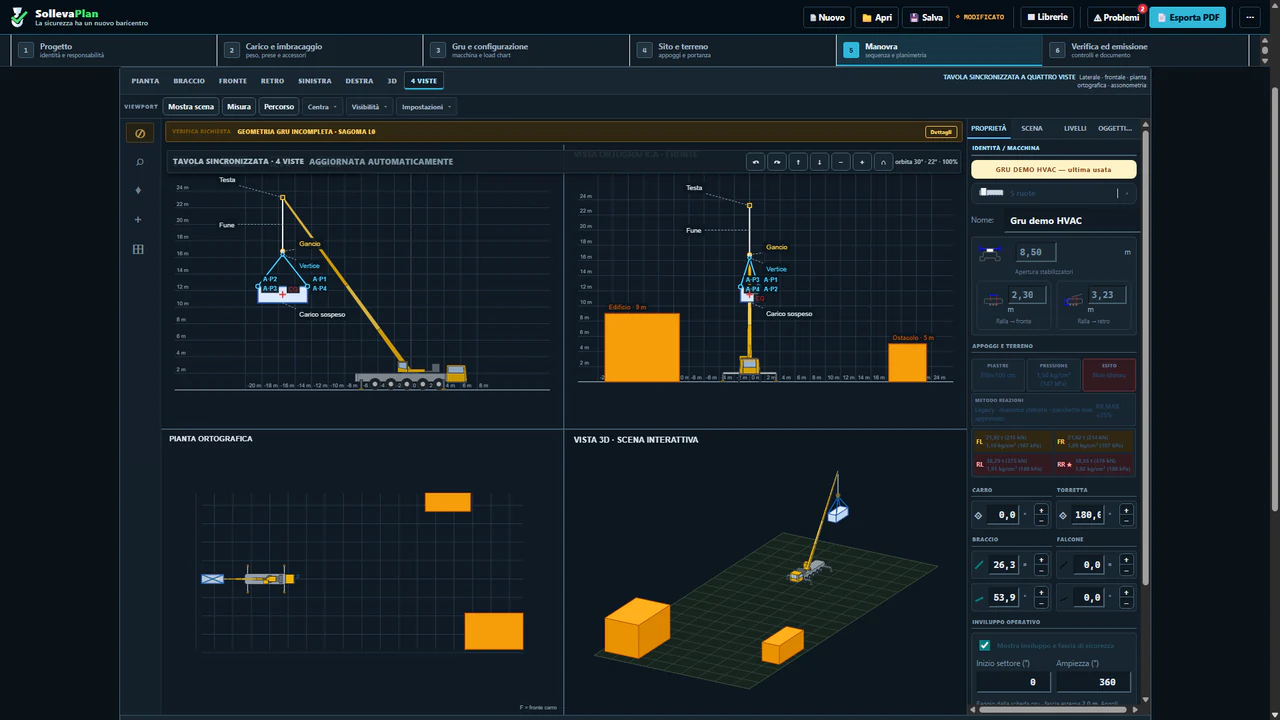Open the grid layout tool in the sidebar

point(138,249)
